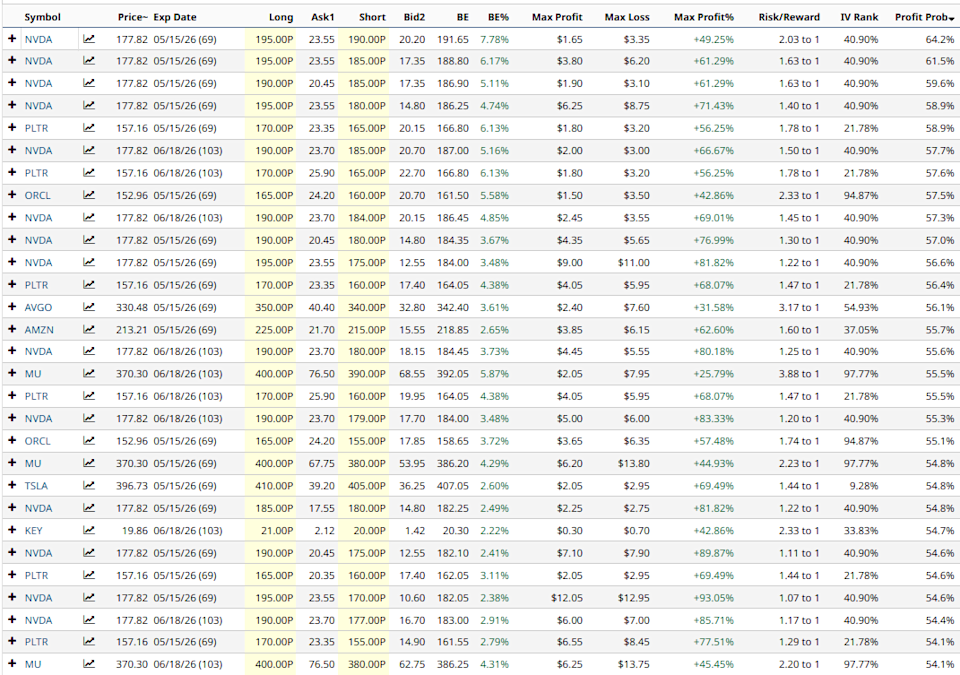Click chart icon of MU row with 390.00P short

(89, 374)
